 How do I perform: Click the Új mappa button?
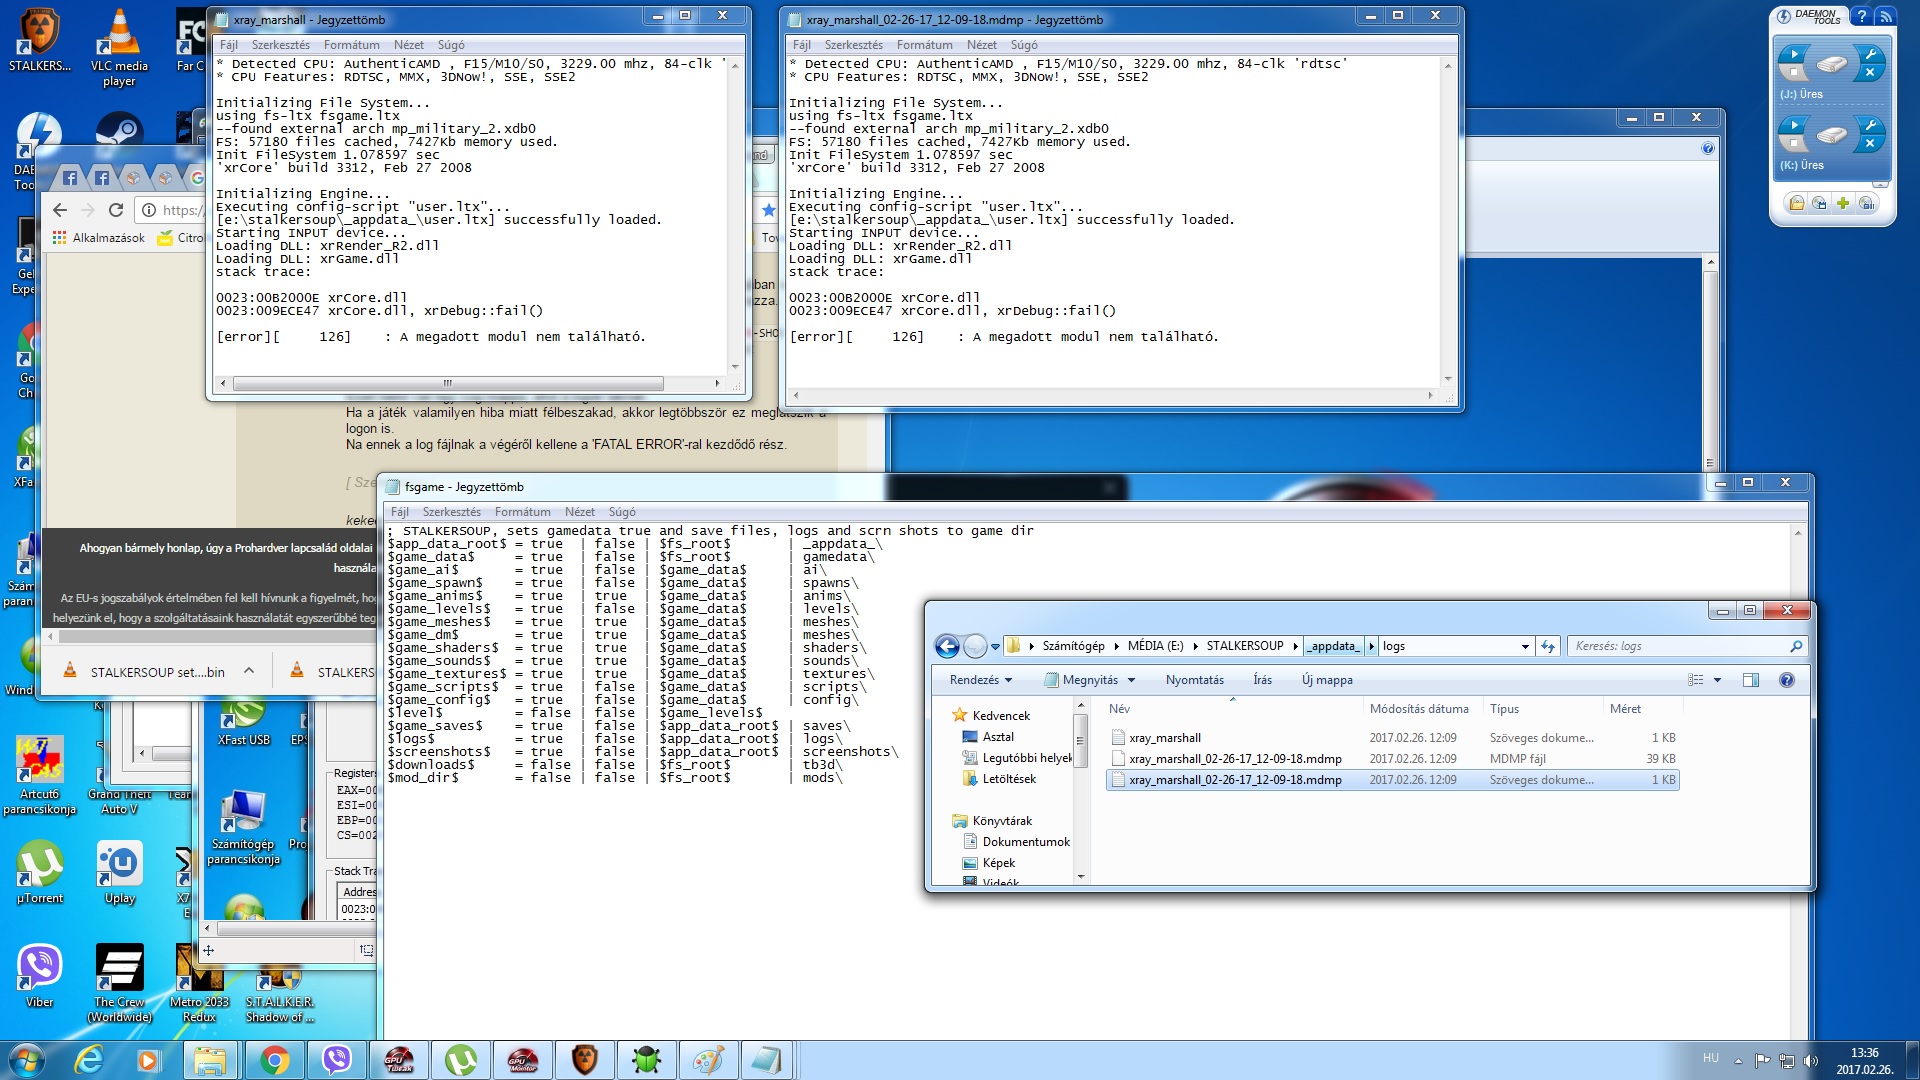pos(1326,680)
